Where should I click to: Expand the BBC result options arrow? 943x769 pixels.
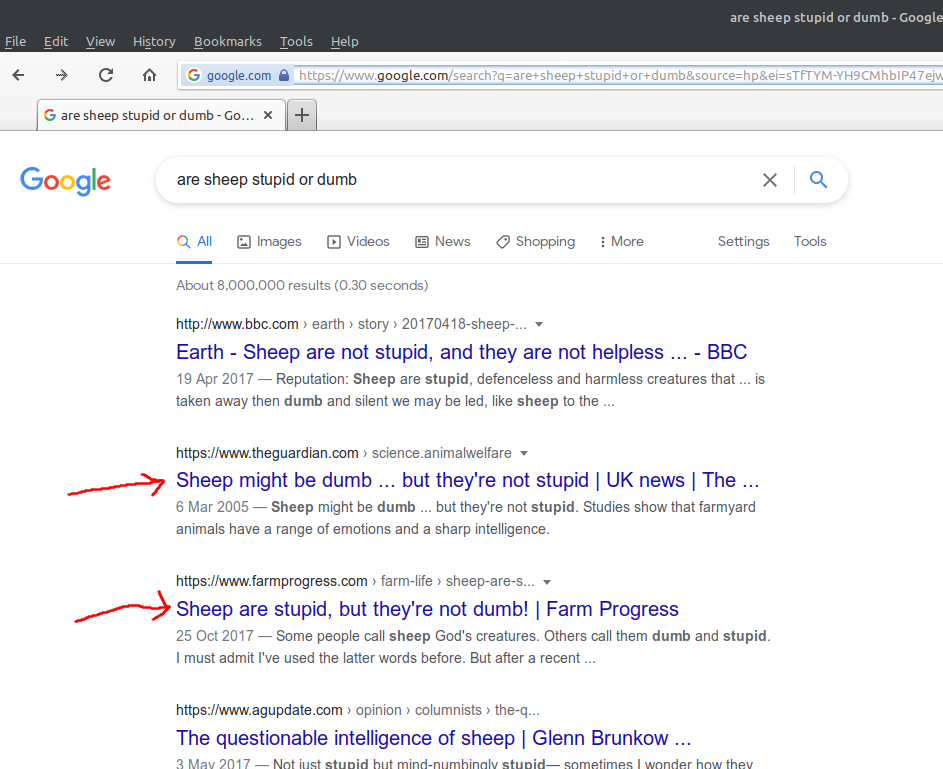click(x=539, y=325)
